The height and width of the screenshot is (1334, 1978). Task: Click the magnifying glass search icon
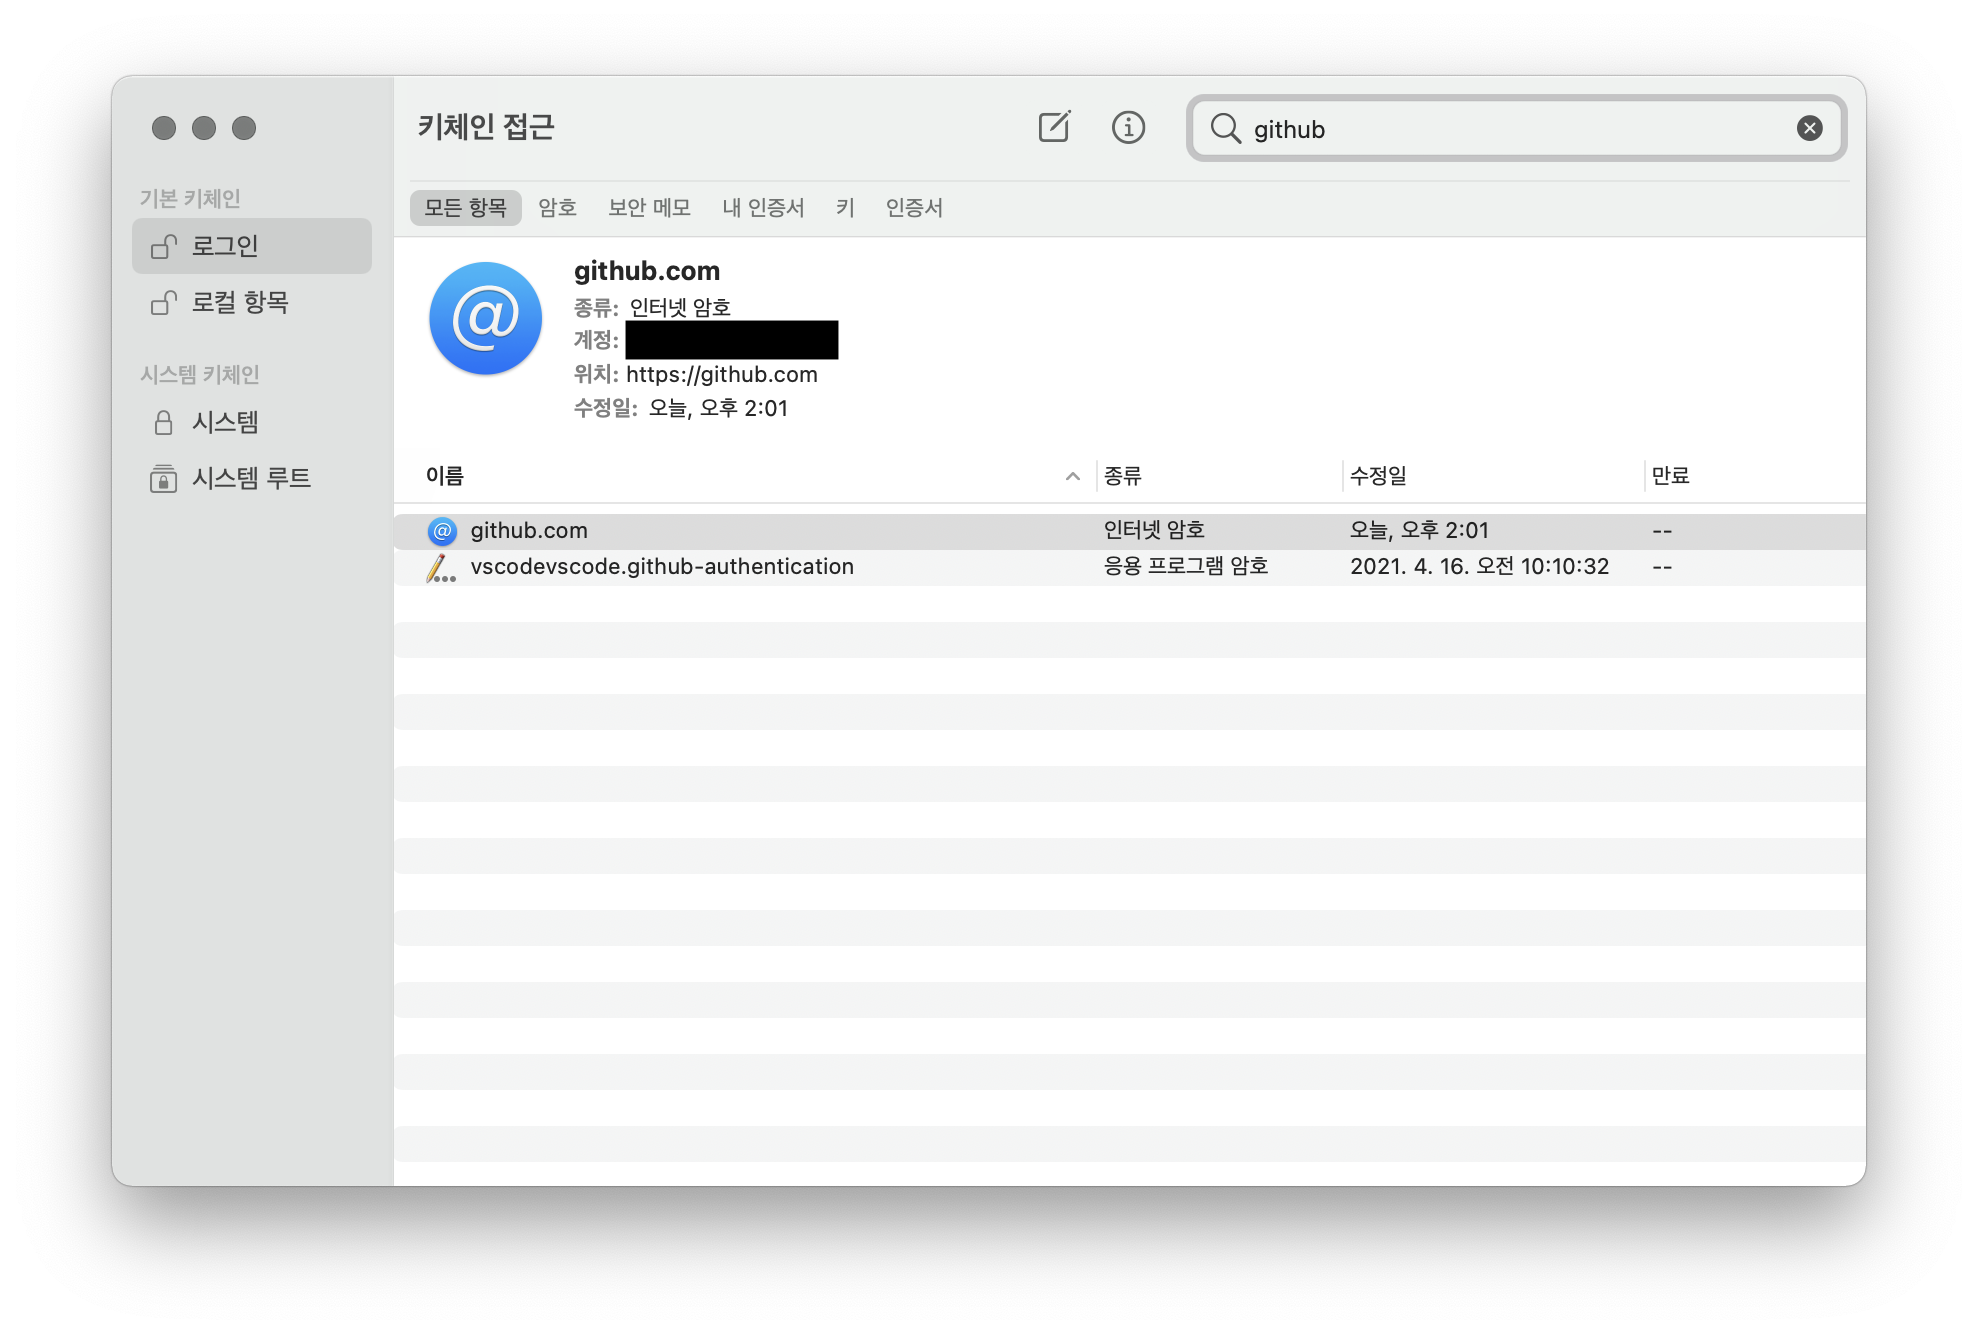(x=1225, y=128)
